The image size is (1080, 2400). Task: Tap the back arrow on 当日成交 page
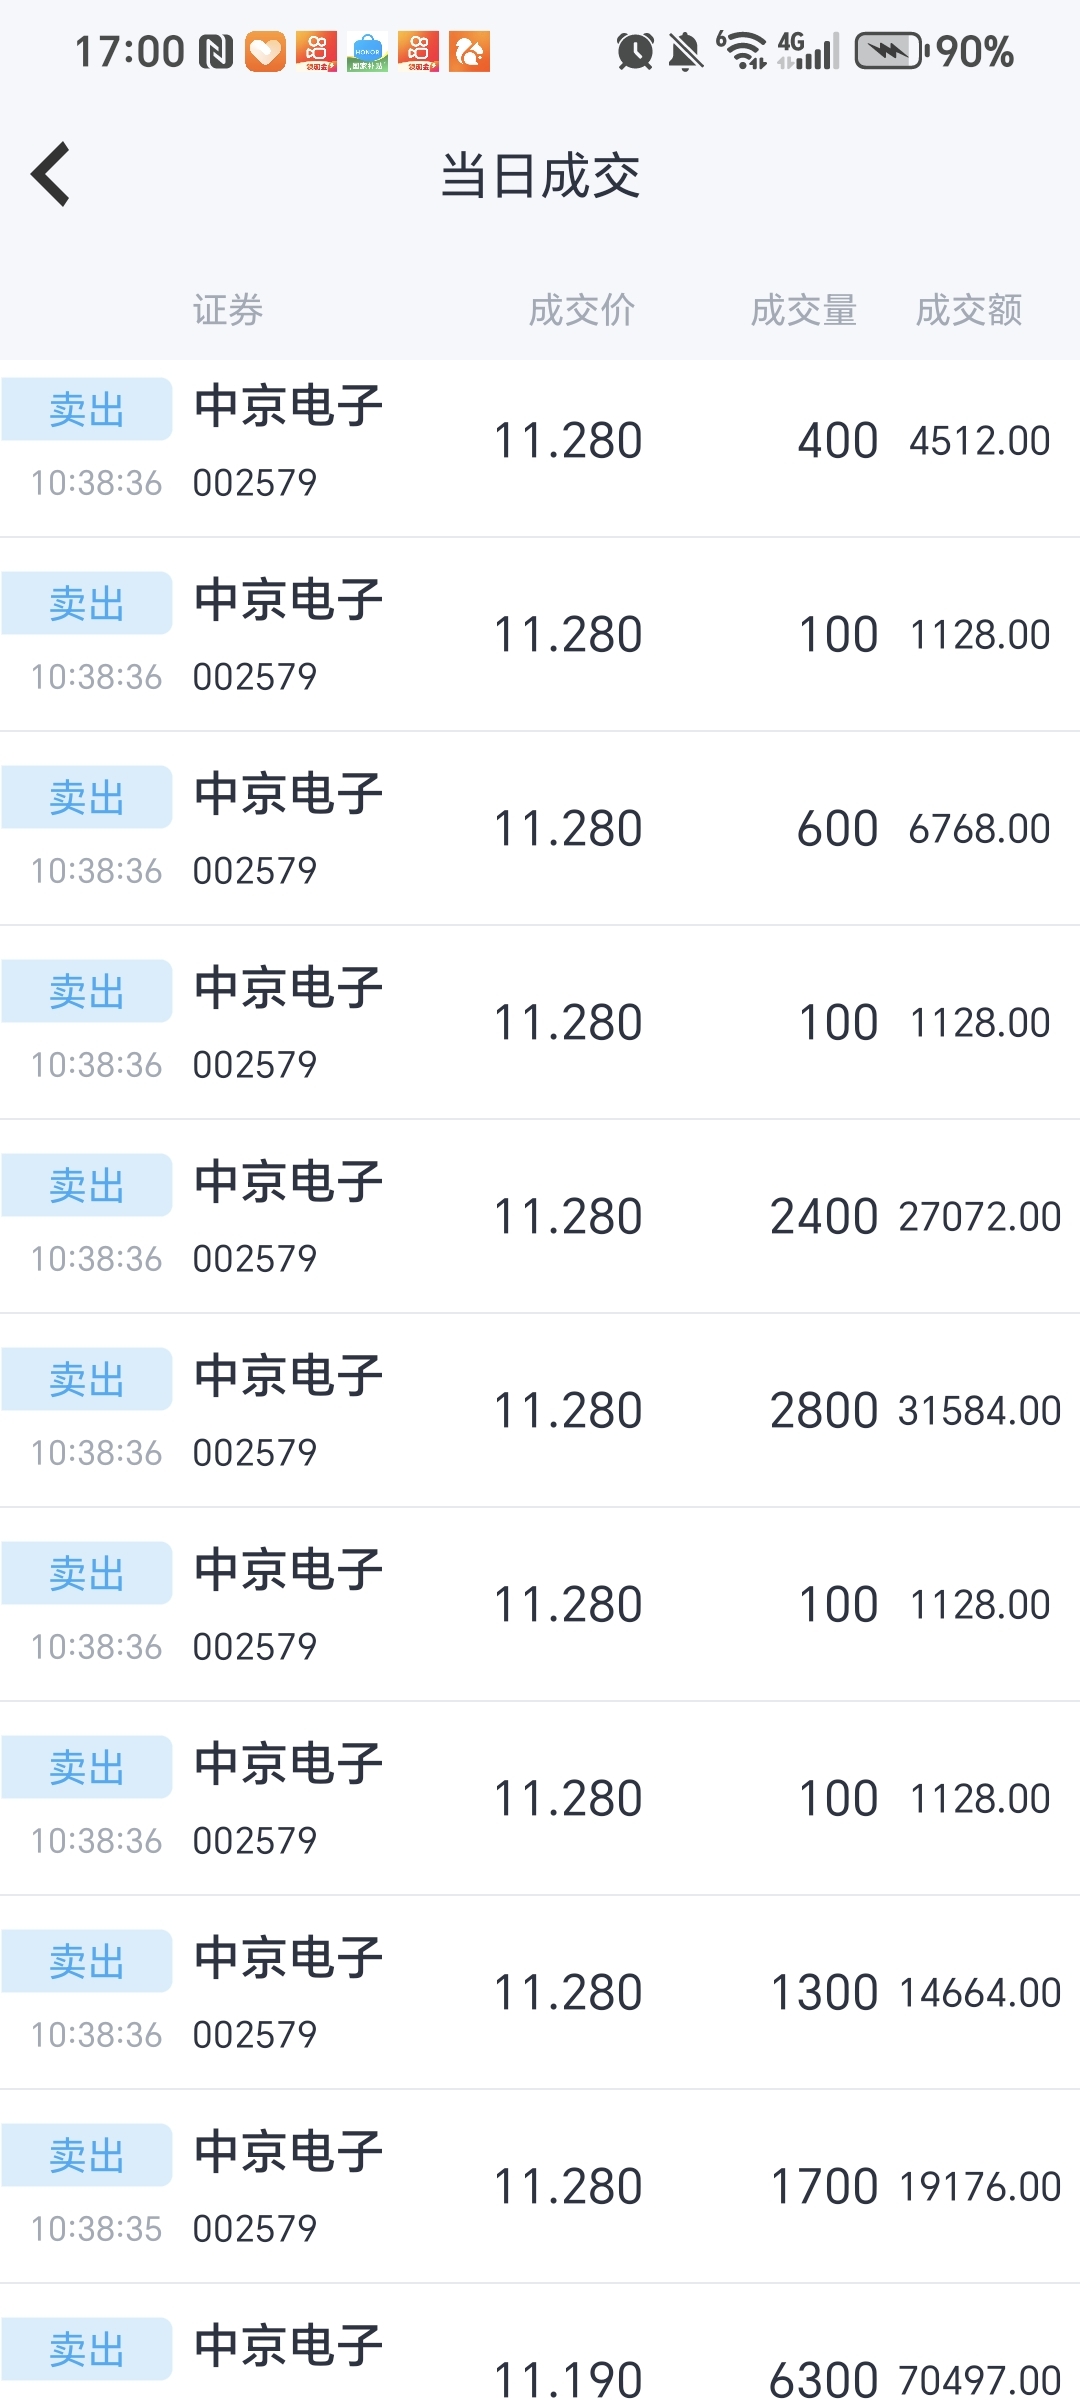pos(52,174)
